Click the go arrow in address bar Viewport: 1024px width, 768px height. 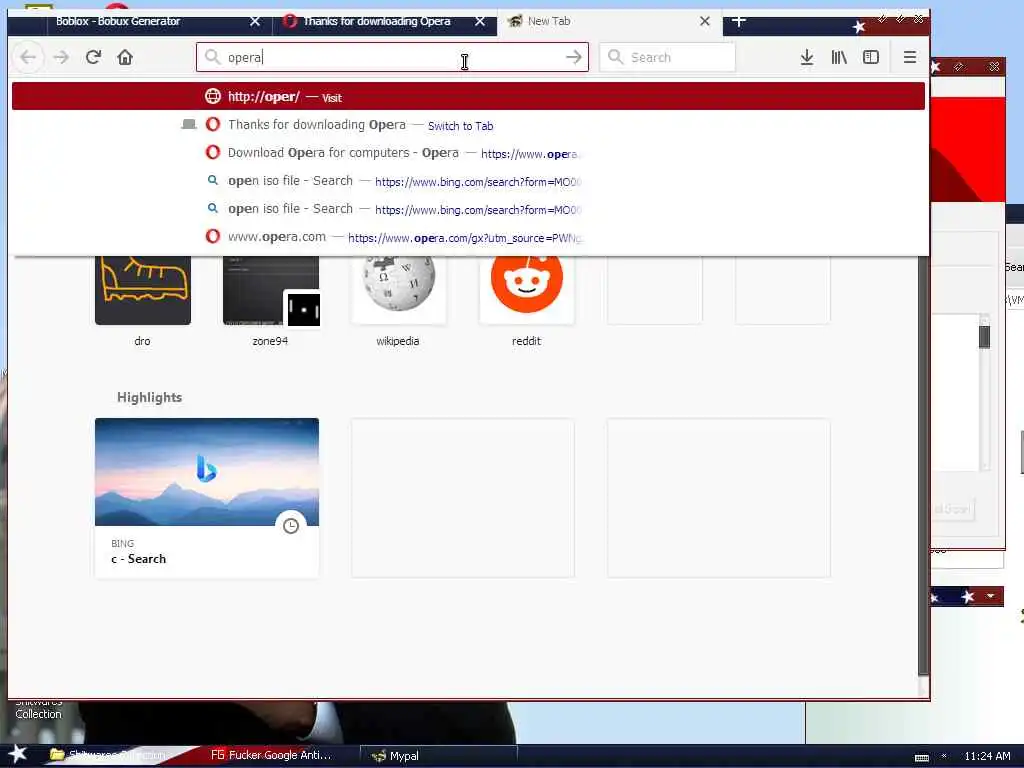point(573,57)
